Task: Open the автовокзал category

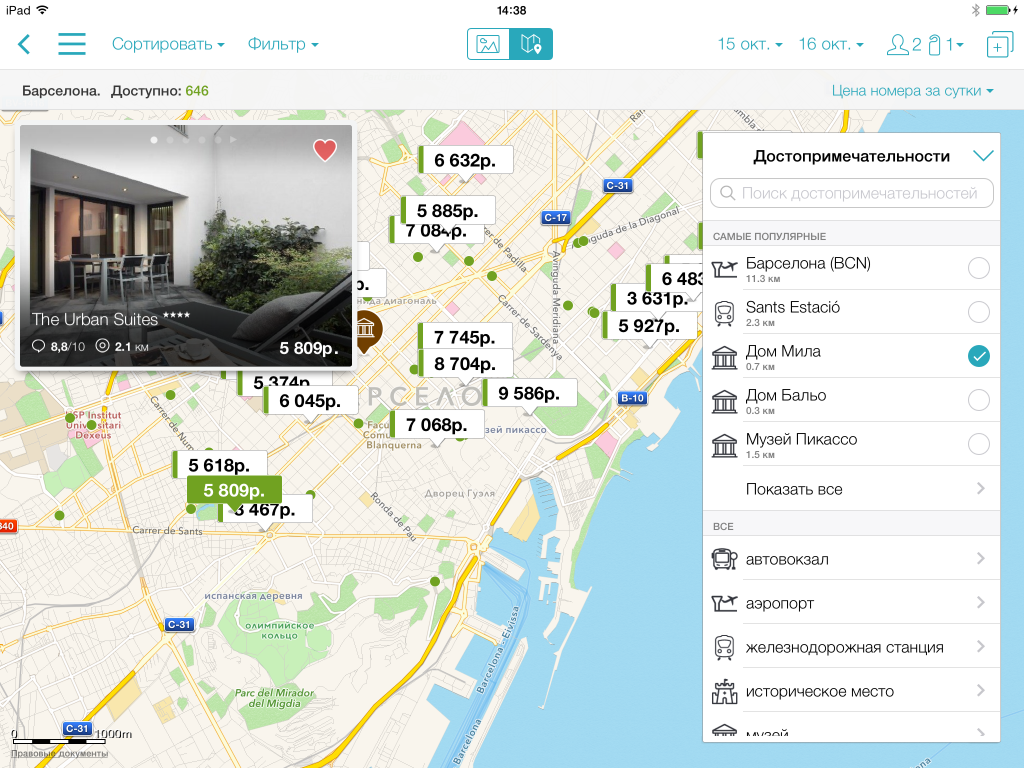Action: click(x=851, y=559)
